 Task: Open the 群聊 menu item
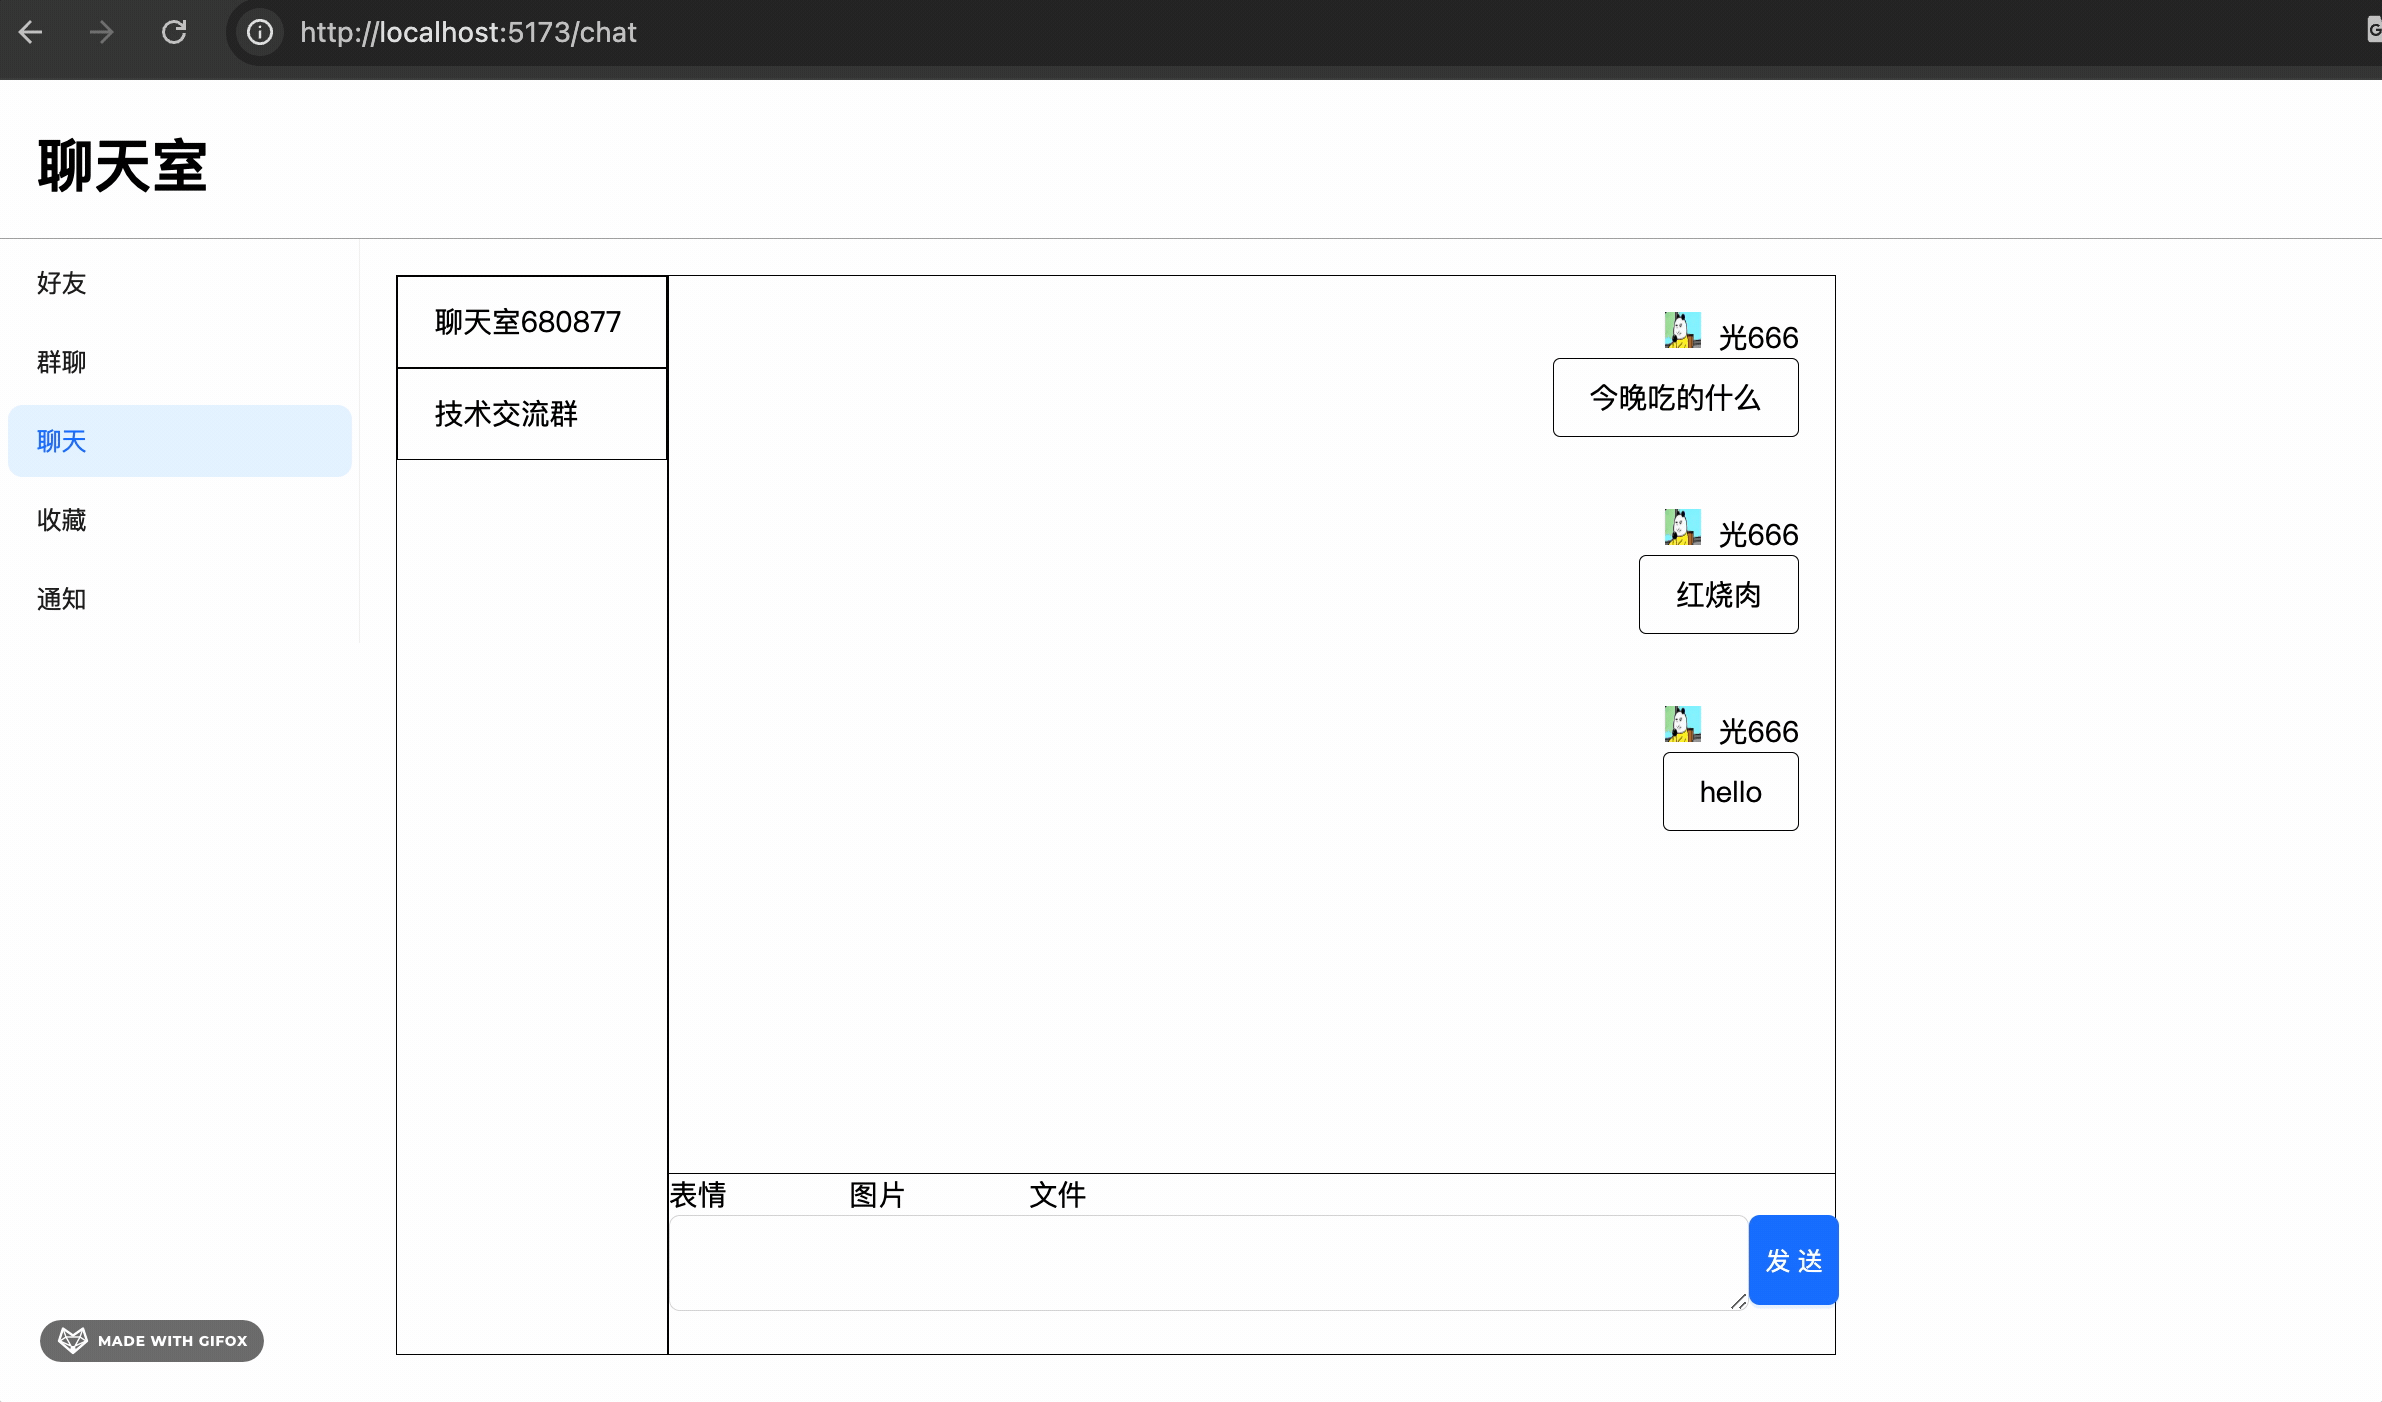pos(62,362)
